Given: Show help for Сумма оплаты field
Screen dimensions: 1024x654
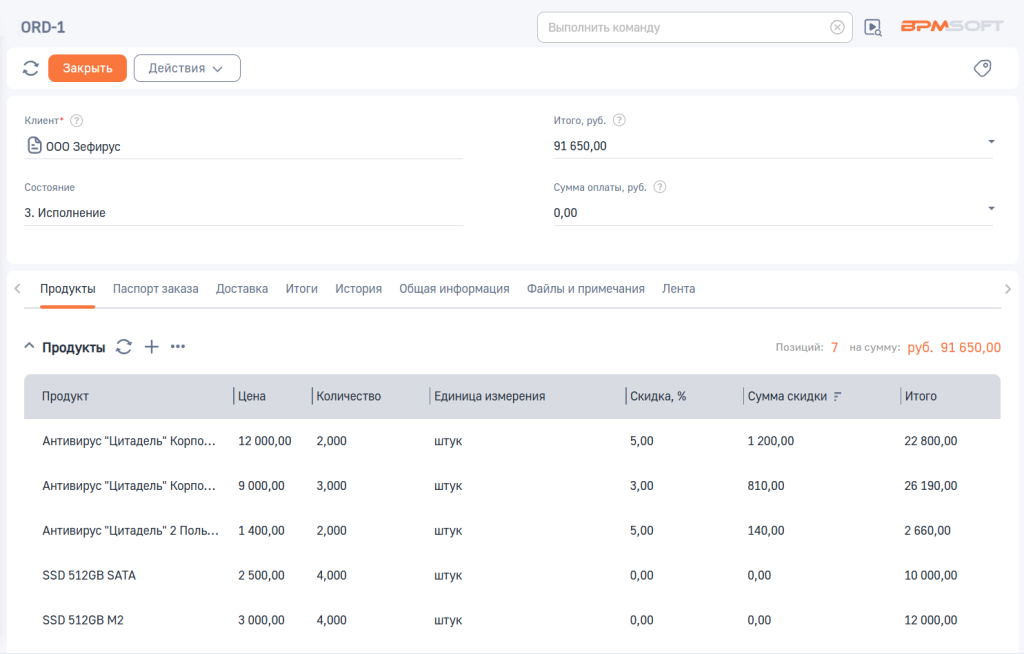Looking at the screenshot, I should pos(660,187).
